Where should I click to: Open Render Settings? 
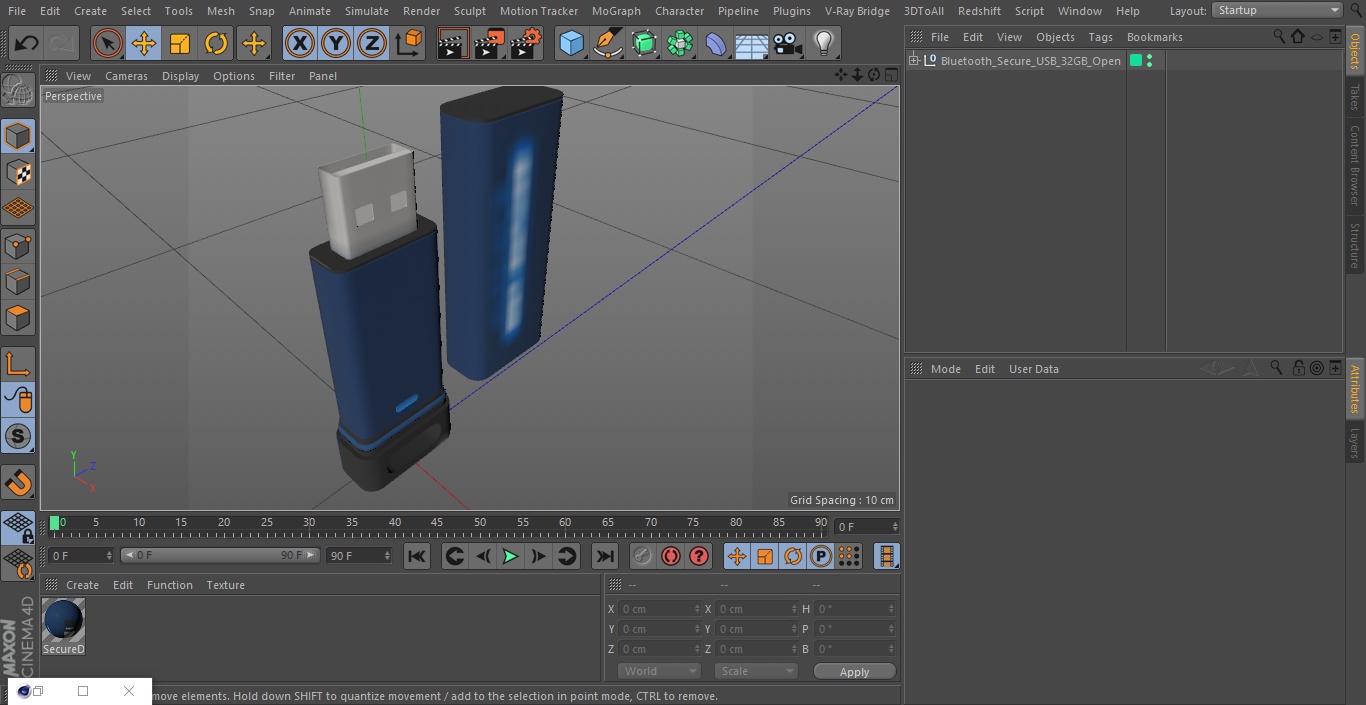[x=526, y=43]
